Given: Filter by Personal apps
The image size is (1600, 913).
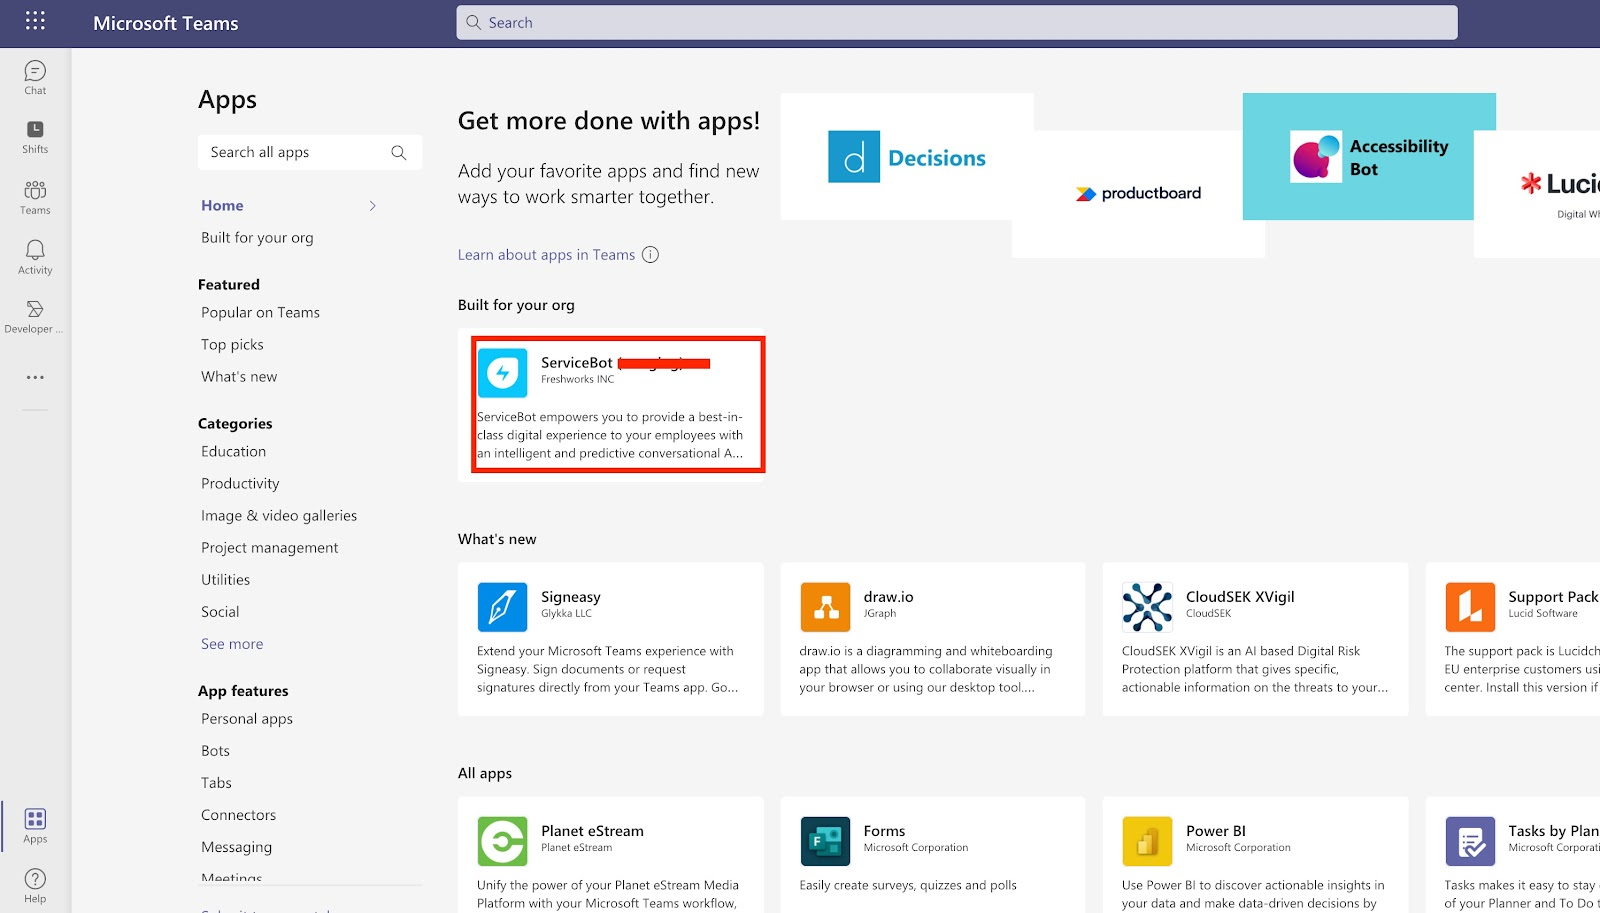Looking at the screenshot, I should point(247,719).
